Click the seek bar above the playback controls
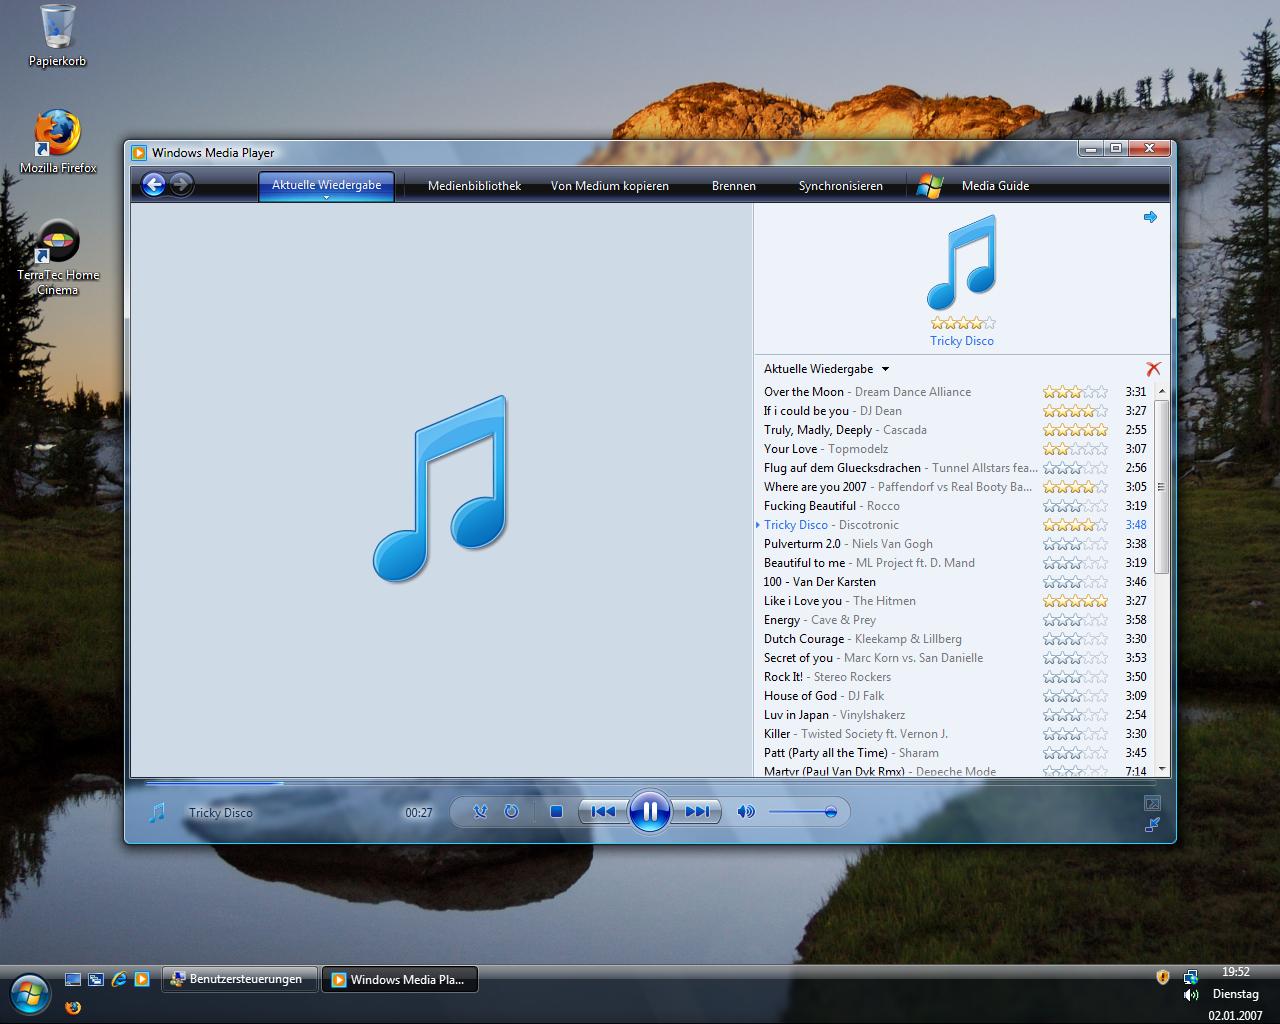This screenshot has width=1280, height=1024. pyautogui.click(x=650, y=783)
